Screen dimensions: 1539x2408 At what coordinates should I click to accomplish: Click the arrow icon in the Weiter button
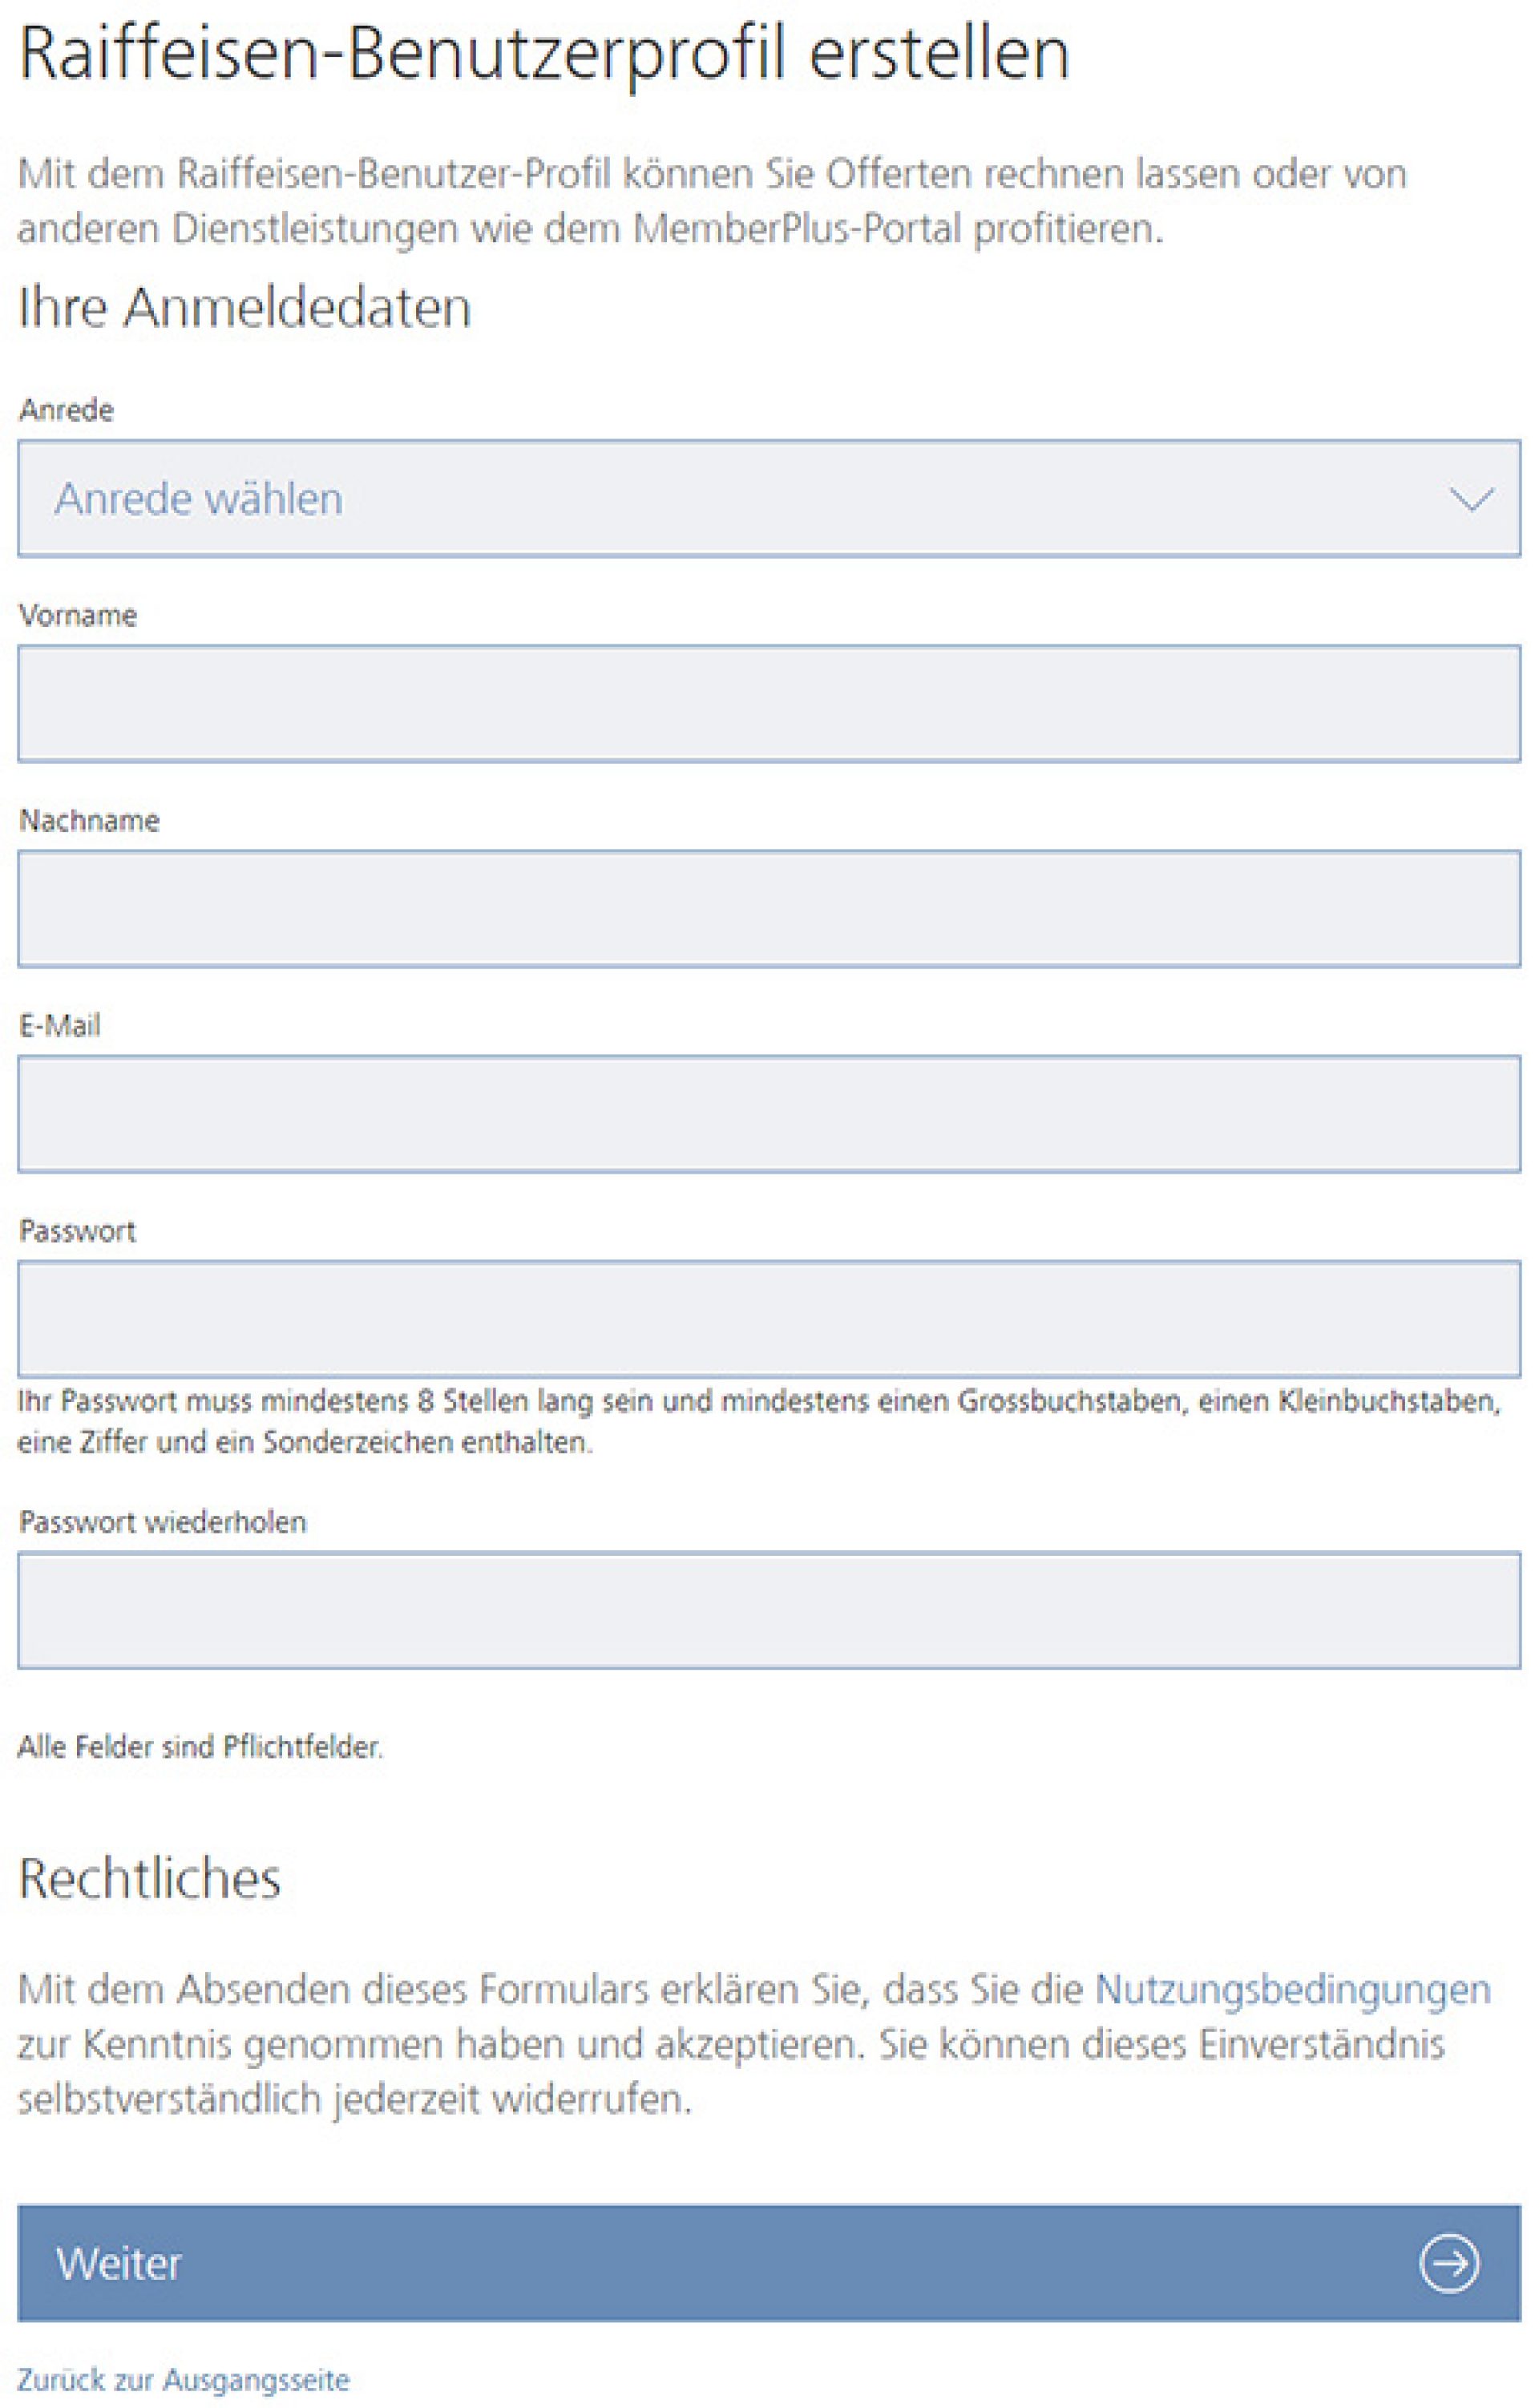(1448, 2263)
